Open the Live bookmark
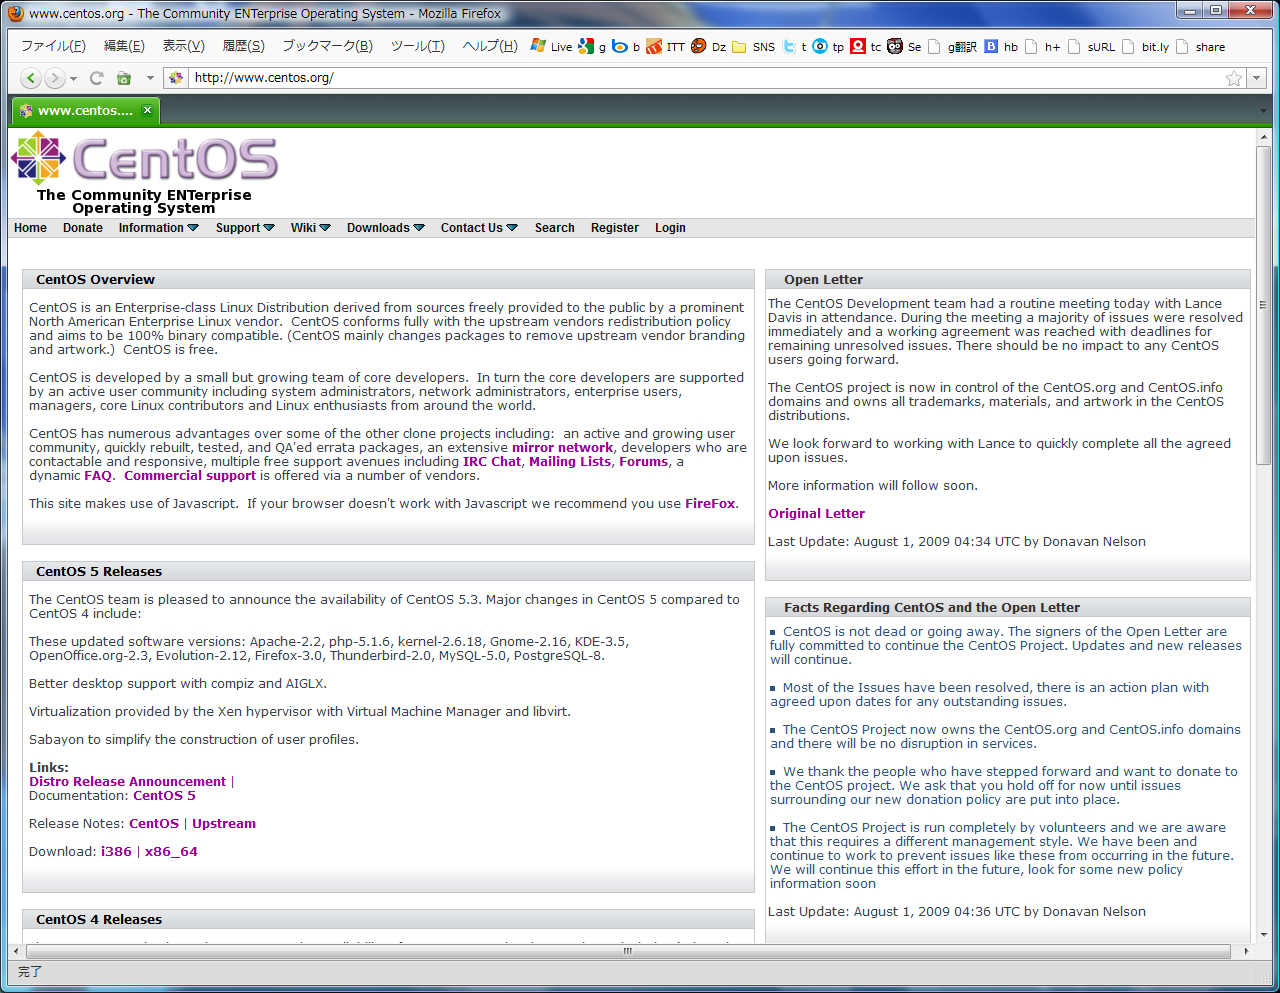This screenshot has width=1280, height=993. (551, 46)
